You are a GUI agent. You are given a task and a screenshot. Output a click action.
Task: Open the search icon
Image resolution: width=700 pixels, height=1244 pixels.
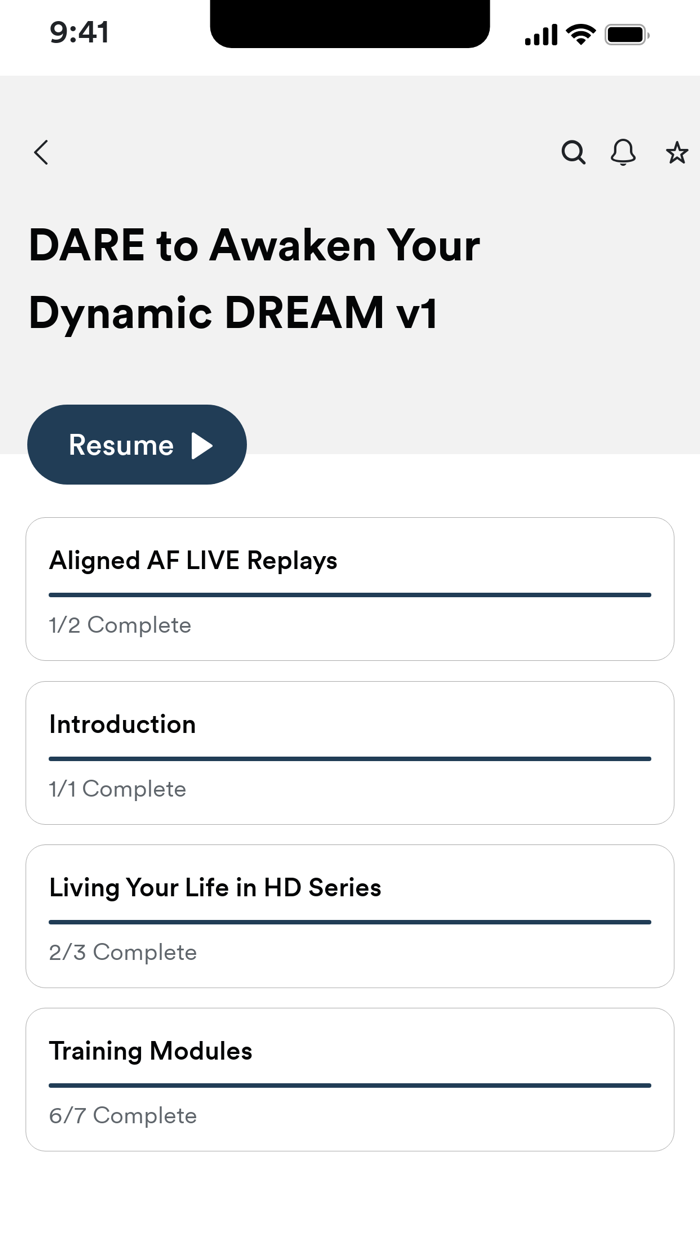click(573, 152)
